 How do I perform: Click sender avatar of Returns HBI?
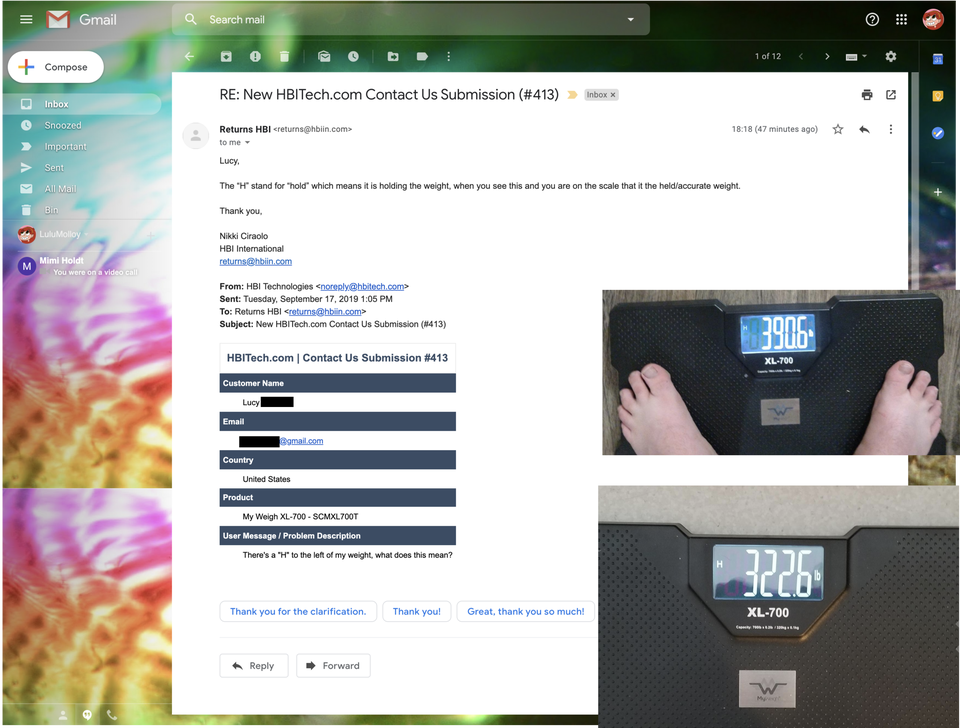196,136
